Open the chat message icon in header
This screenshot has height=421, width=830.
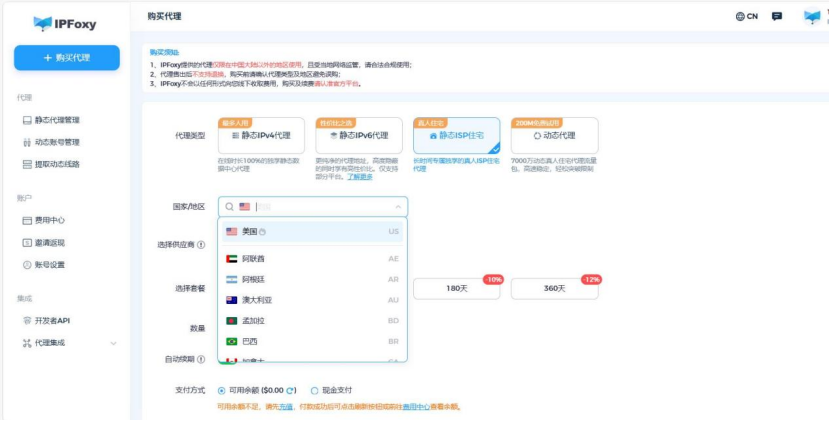[x=777, y=17]
